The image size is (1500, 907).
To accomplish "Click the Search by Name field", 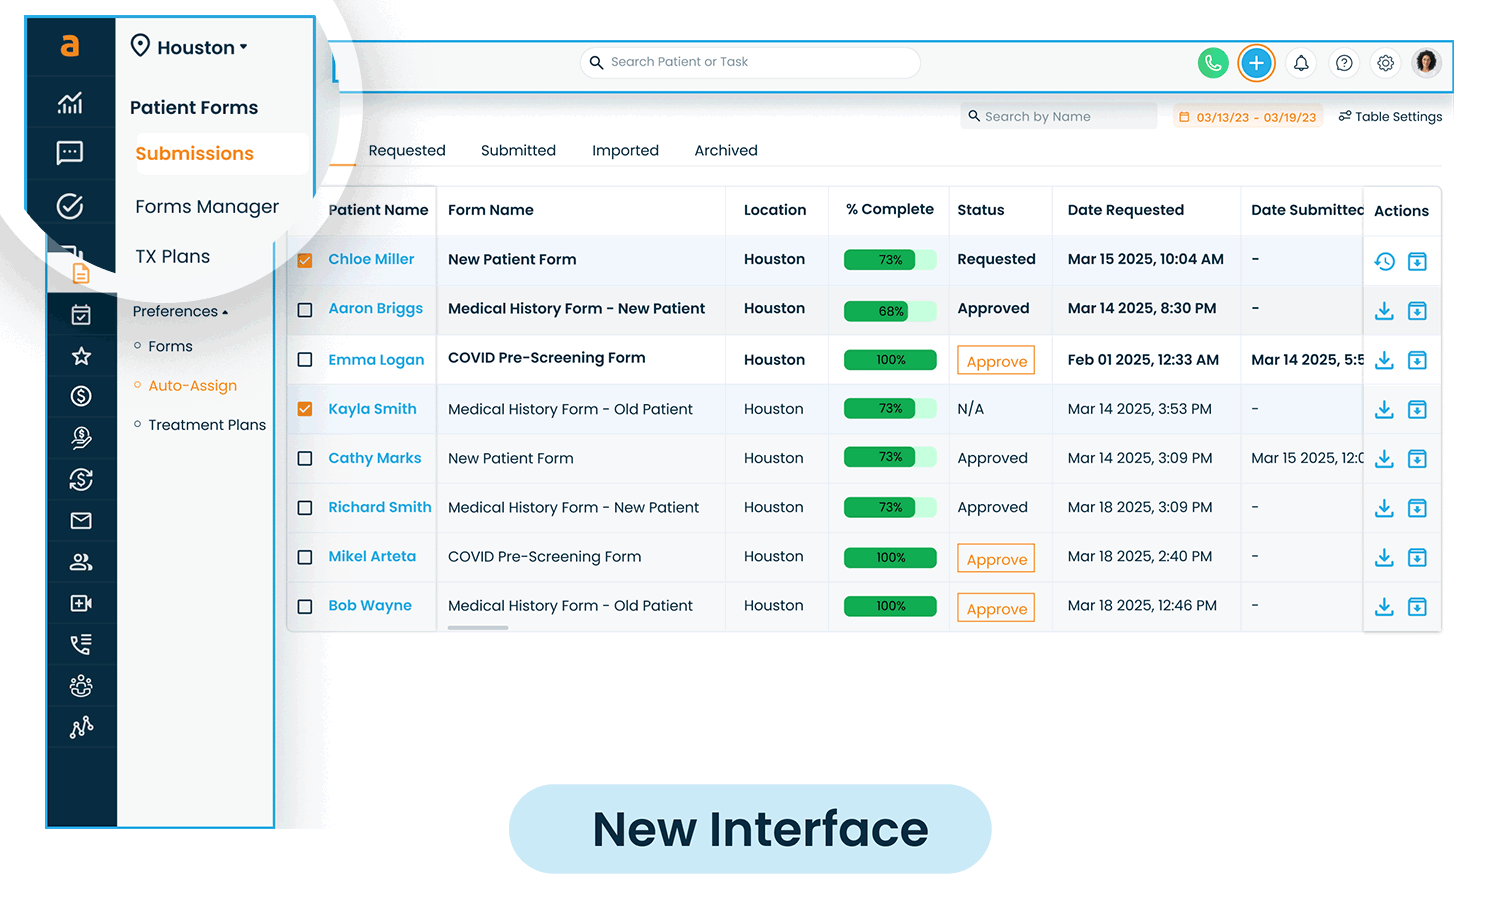I will pos(1060,117).
